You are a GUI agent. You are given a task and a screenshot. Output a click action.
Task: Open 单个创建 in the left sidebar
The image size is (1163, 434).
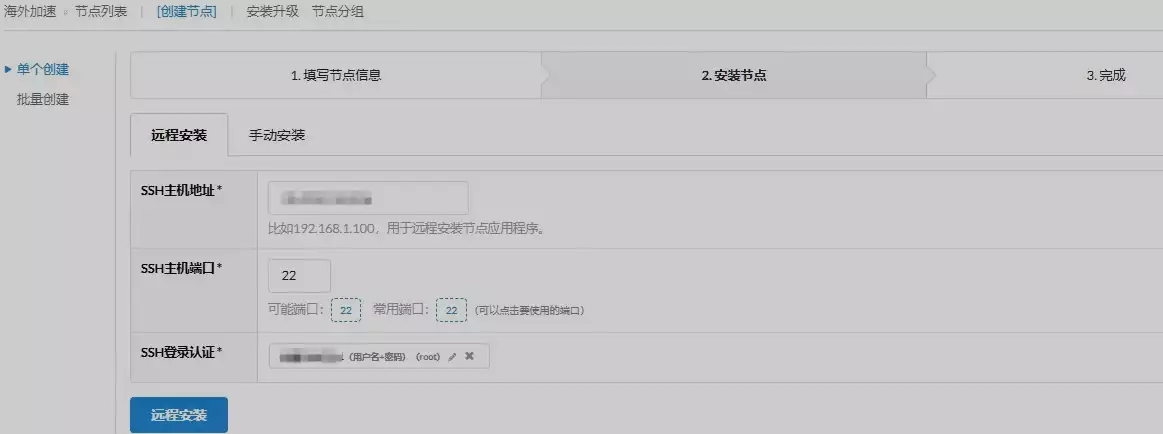click(43, 69)
